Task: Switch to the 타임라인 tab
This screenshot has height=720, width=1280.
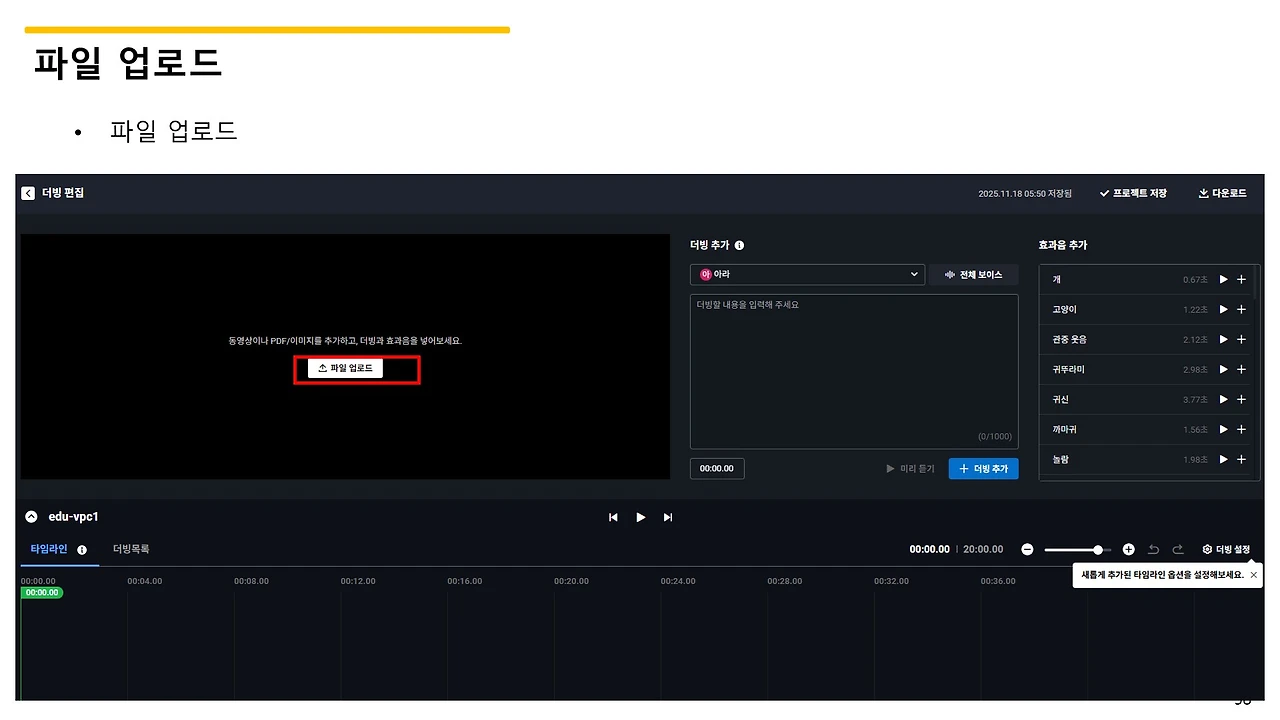Action: (x=48, y=549)
